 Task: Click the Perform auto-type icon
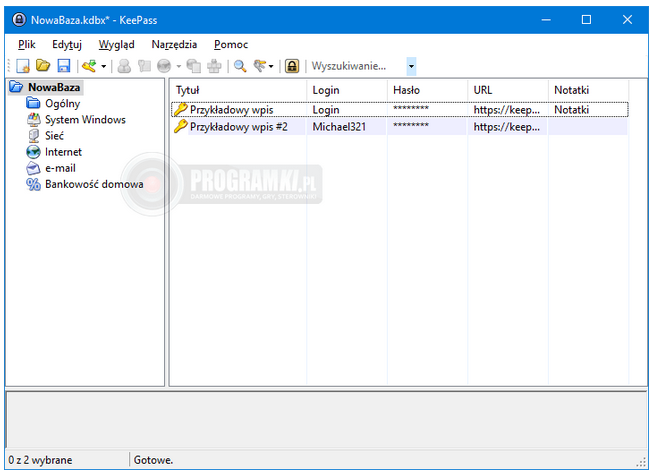click(x=214, y=66)
